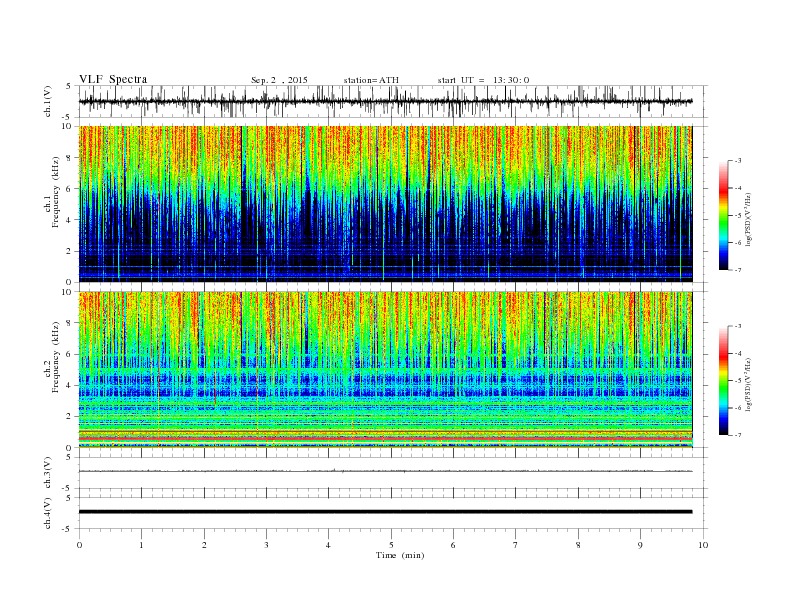Click the "10" tick on the Time axis
Screen dimensions: 792x612
(703, 545)
